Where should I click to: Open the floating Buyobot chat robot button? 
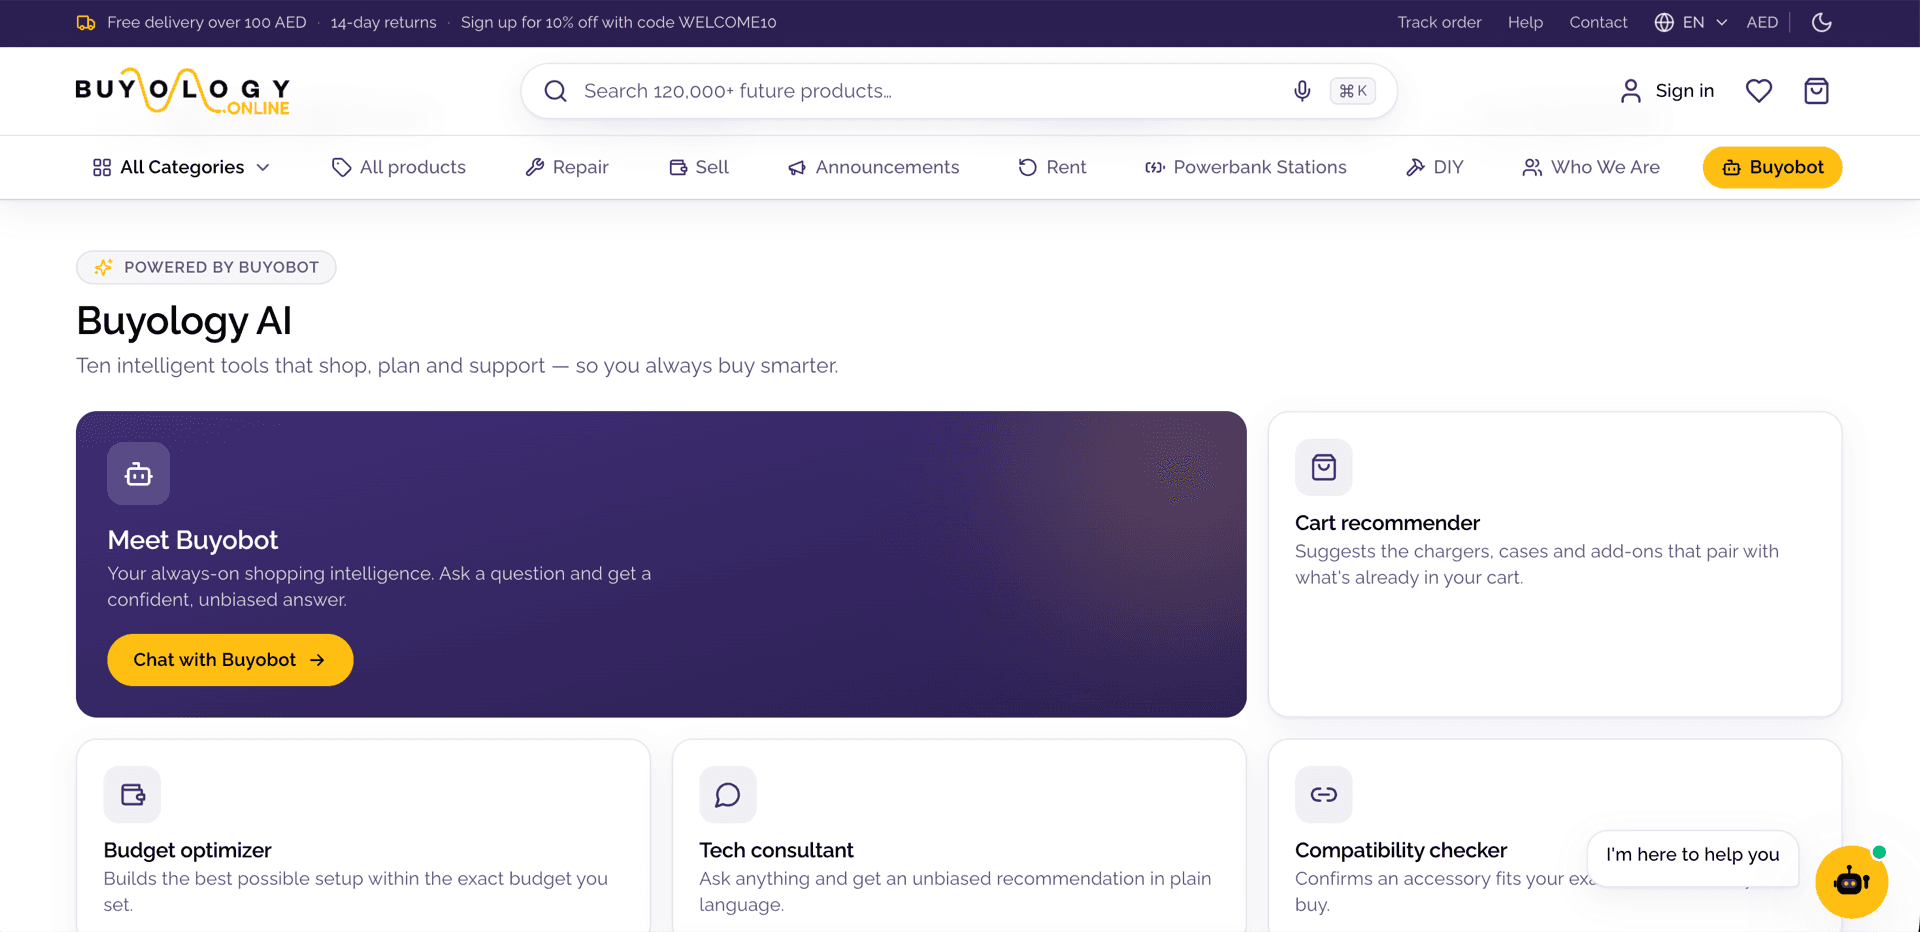pyautogui.click(x=1851, y=882)
